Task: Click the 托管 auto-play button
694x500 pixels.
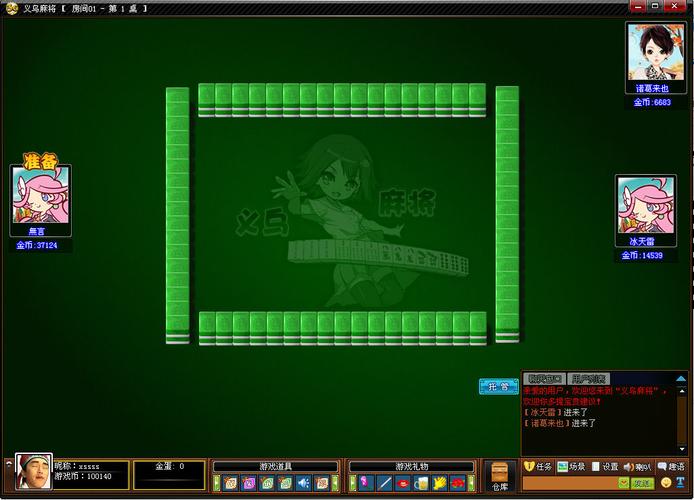Action: click(499, 386)
